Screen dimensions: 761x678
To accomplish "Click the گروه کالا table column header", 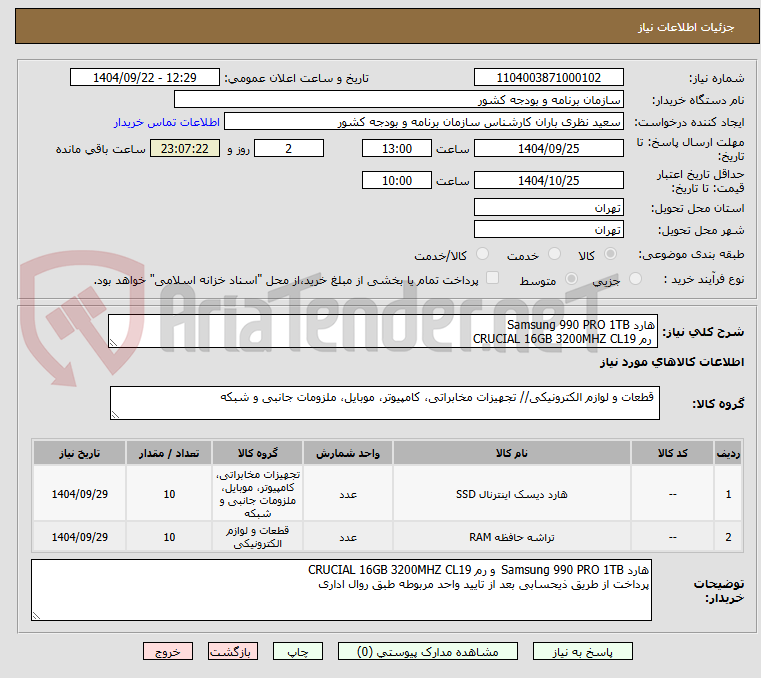I will click(x=257, y=453).
